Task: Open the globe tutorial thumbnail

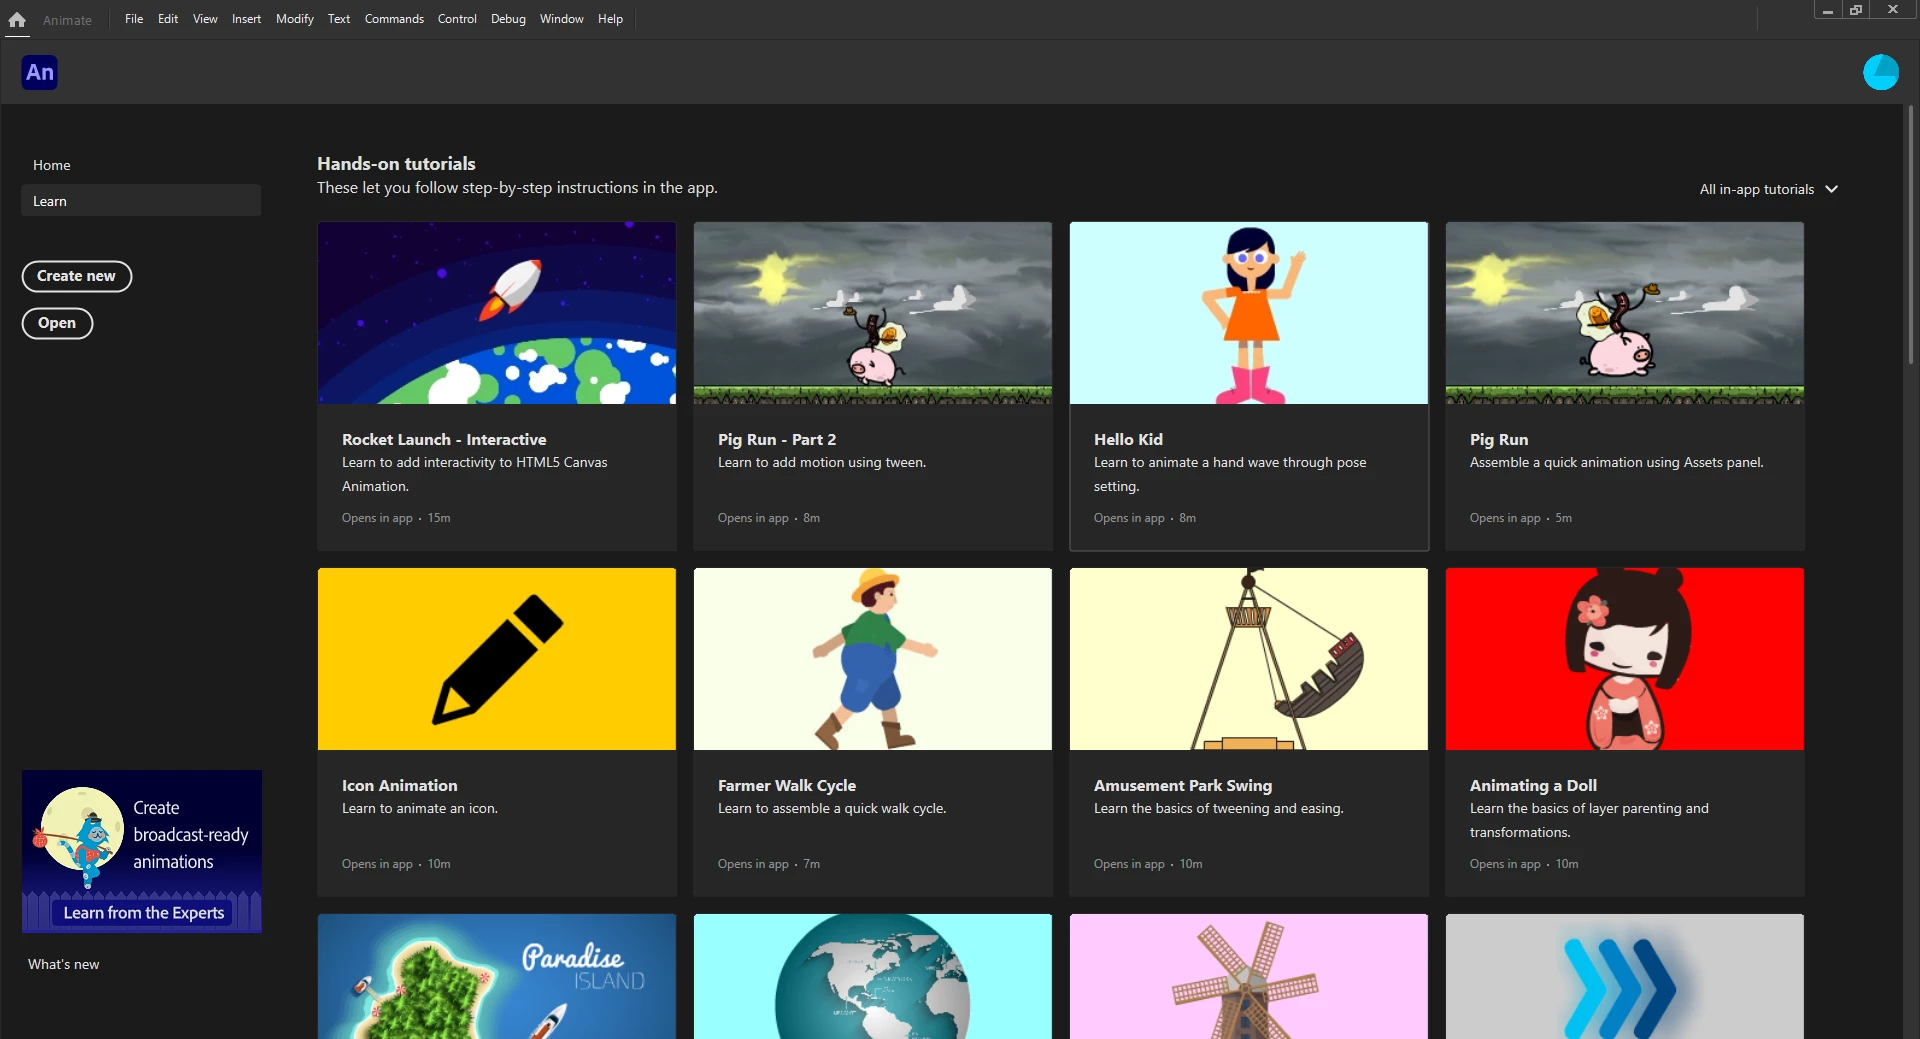Action: pyautogui.click(x=873, y=976)
